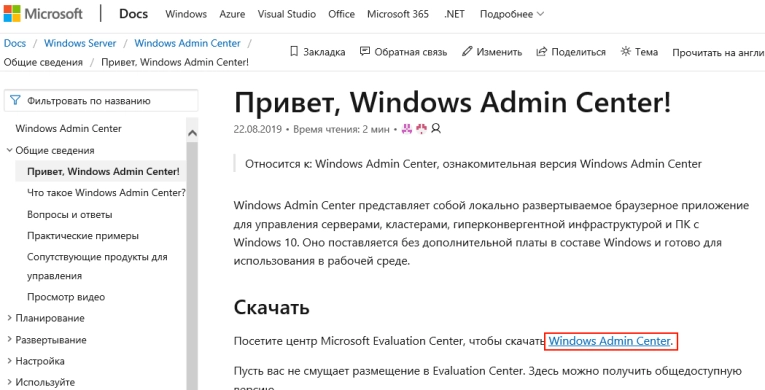Screen dimensions: 765x390
Task: Click the third contributor person icon
Action: click(436, 129)
